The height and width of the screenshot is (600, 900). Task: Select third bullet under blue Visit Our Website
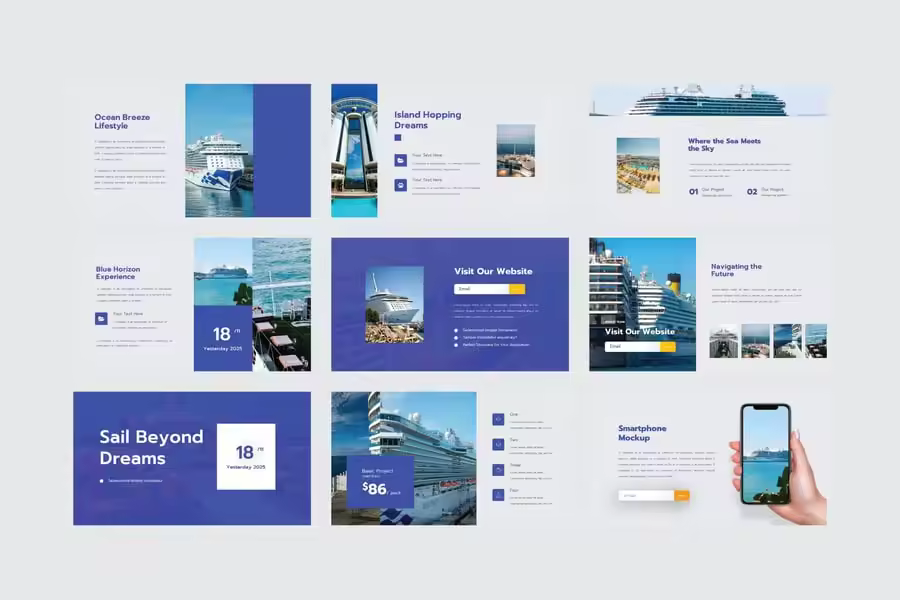(456, 345)
